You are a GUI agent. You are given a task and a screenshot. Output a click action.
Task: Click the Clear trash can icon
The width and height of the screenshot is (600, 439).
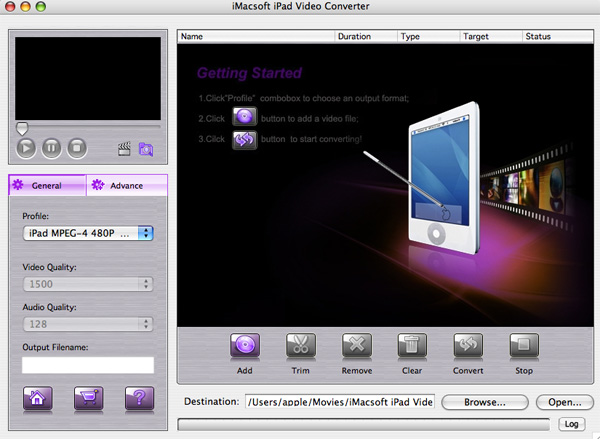412,346
